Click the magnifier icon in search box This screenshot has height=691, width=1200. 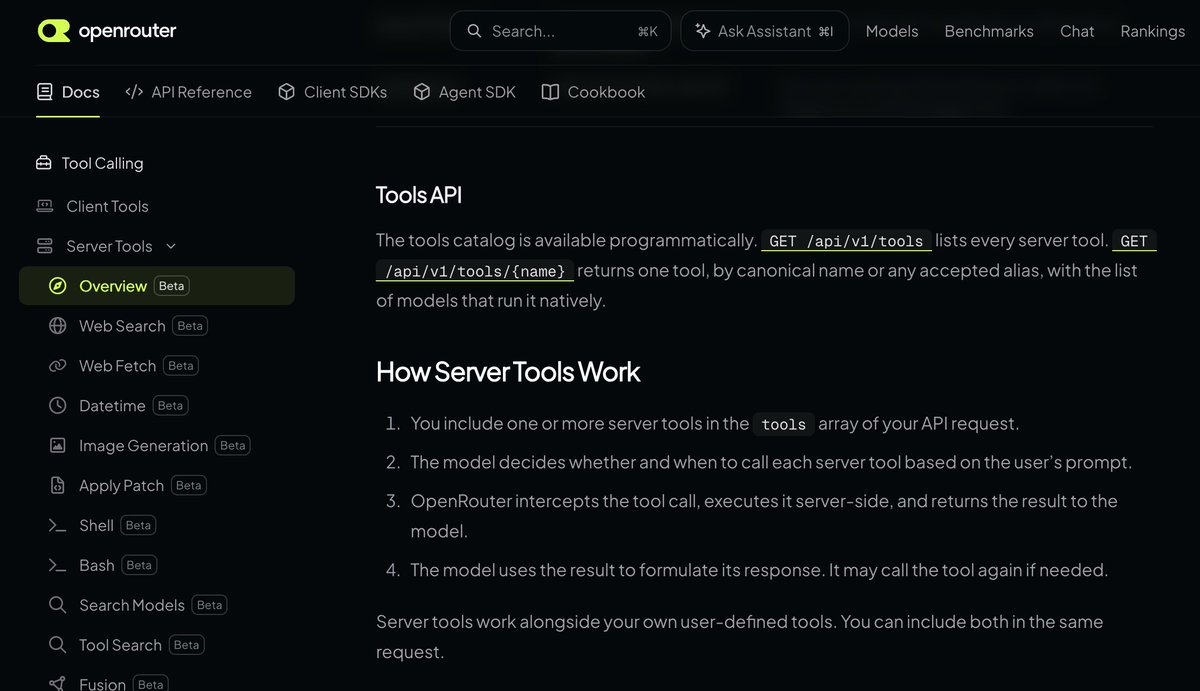[x=474, y=31]
